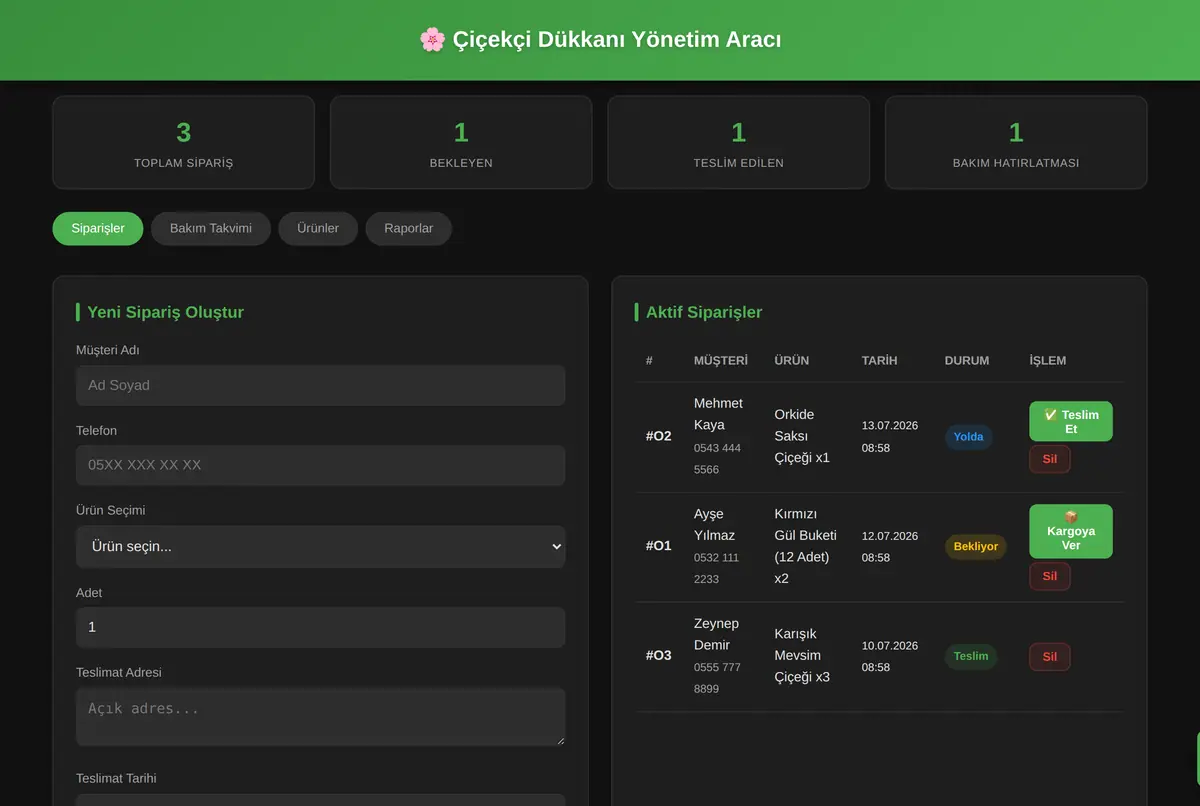The width and height of the screenshot is (1200, 806).
Task: Delete Zeynep Demir's order with Sil
Action: tap(1050, 656)
